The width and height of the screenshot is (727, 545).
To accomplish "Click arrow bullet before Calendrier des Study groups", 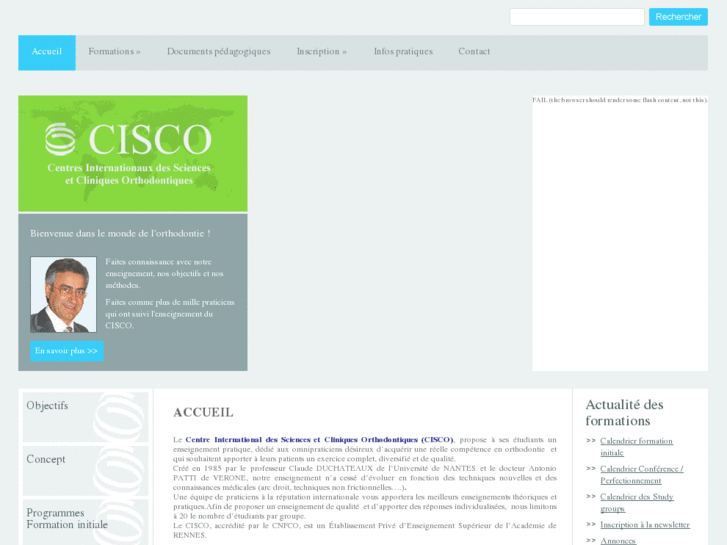I will click(x=591, y=496).
